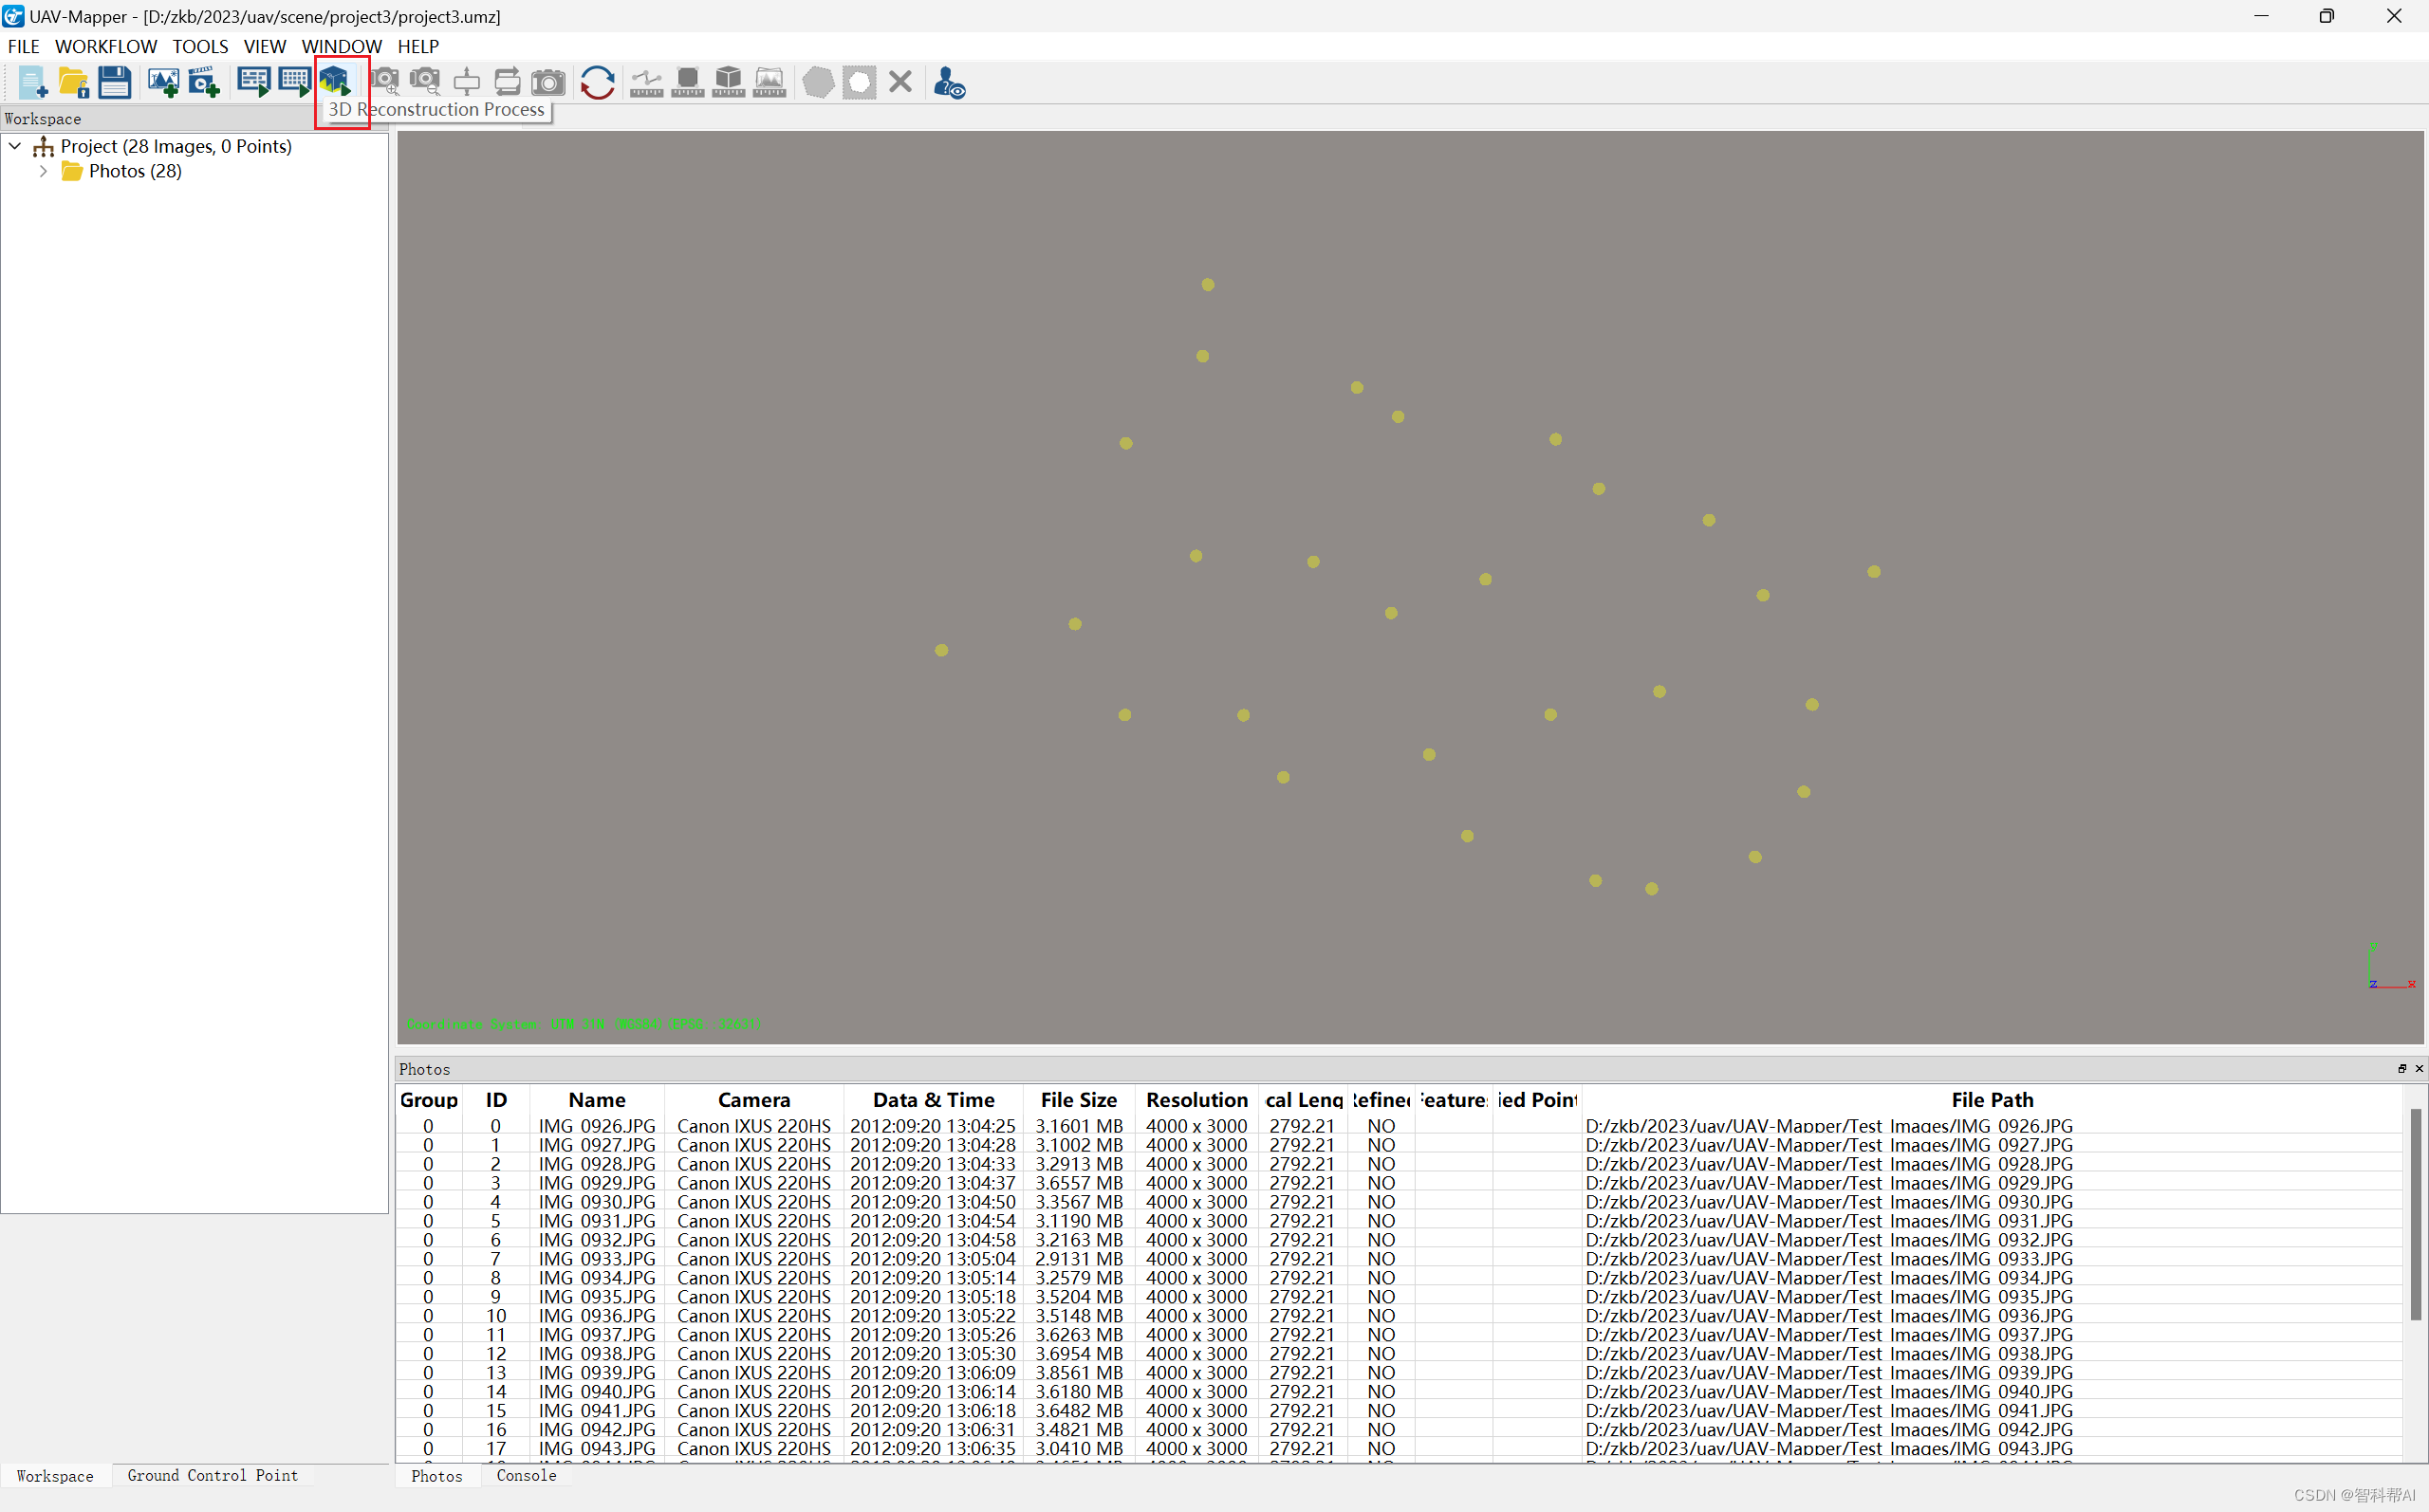Start the 3D Reconstruction Process

tap(335, 80)
